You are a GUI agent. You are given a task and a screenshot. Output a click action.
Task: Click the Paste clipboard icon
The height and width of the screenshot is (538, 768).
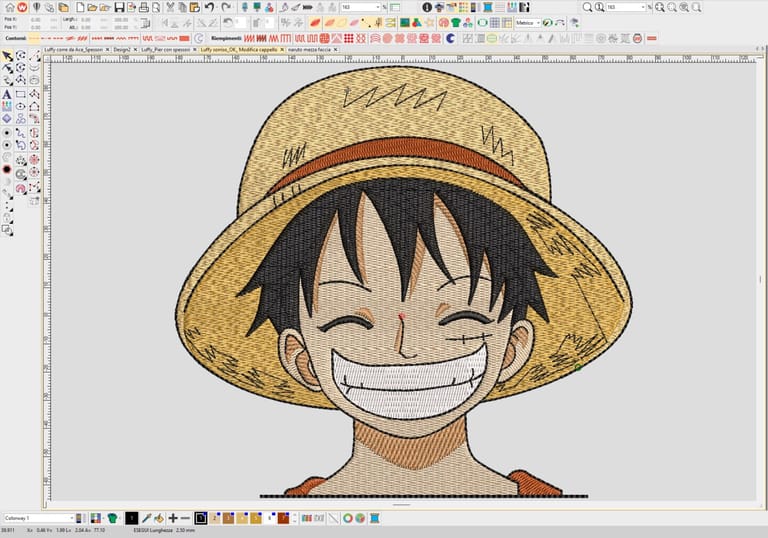(194, 7)
